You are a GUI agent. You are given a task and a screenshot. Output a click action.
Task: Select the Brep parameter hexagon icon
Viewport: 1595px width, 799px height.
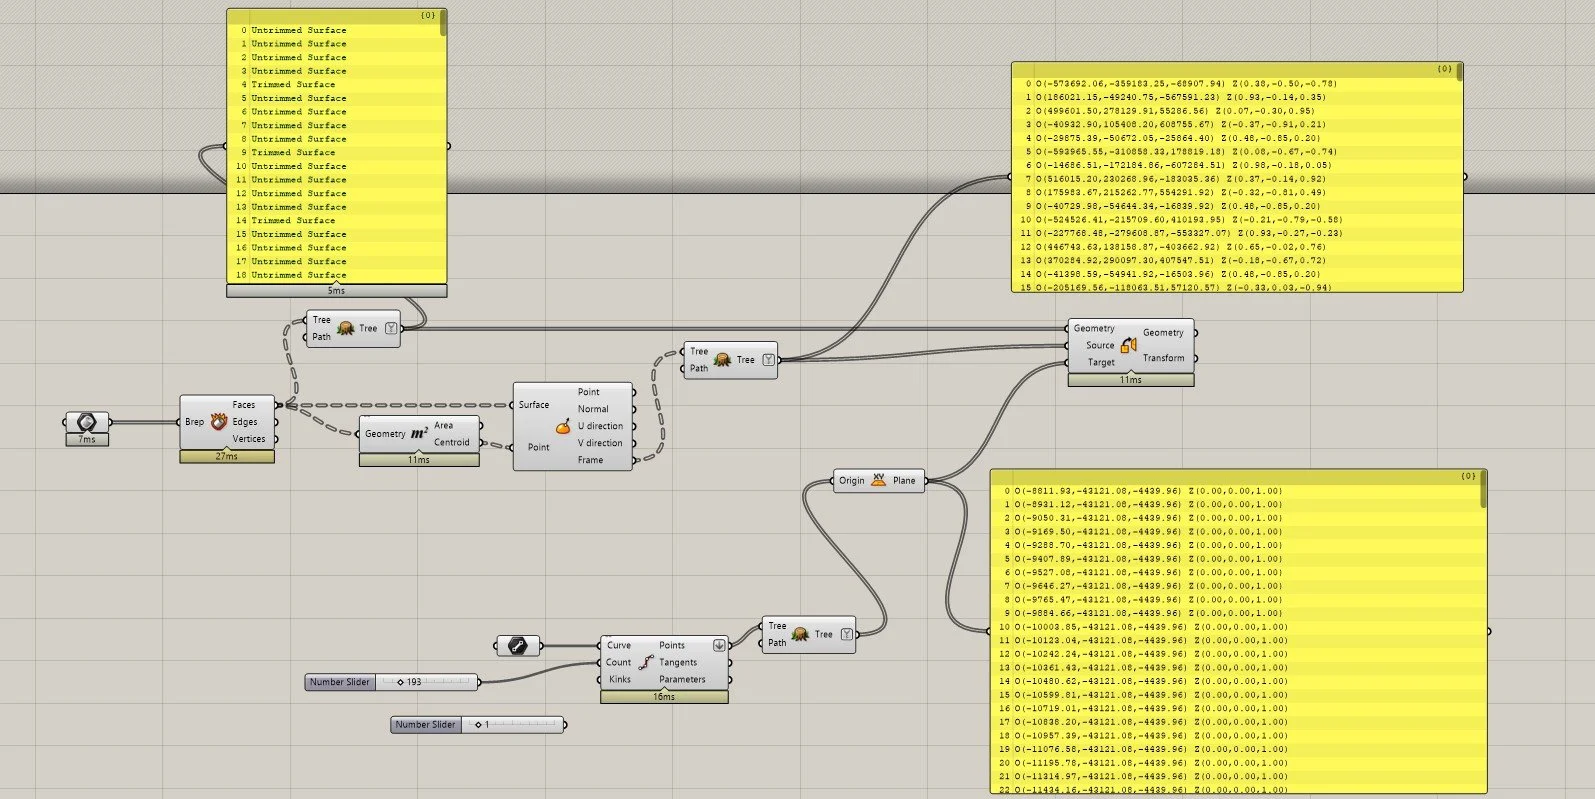click(x=86, y=421)
